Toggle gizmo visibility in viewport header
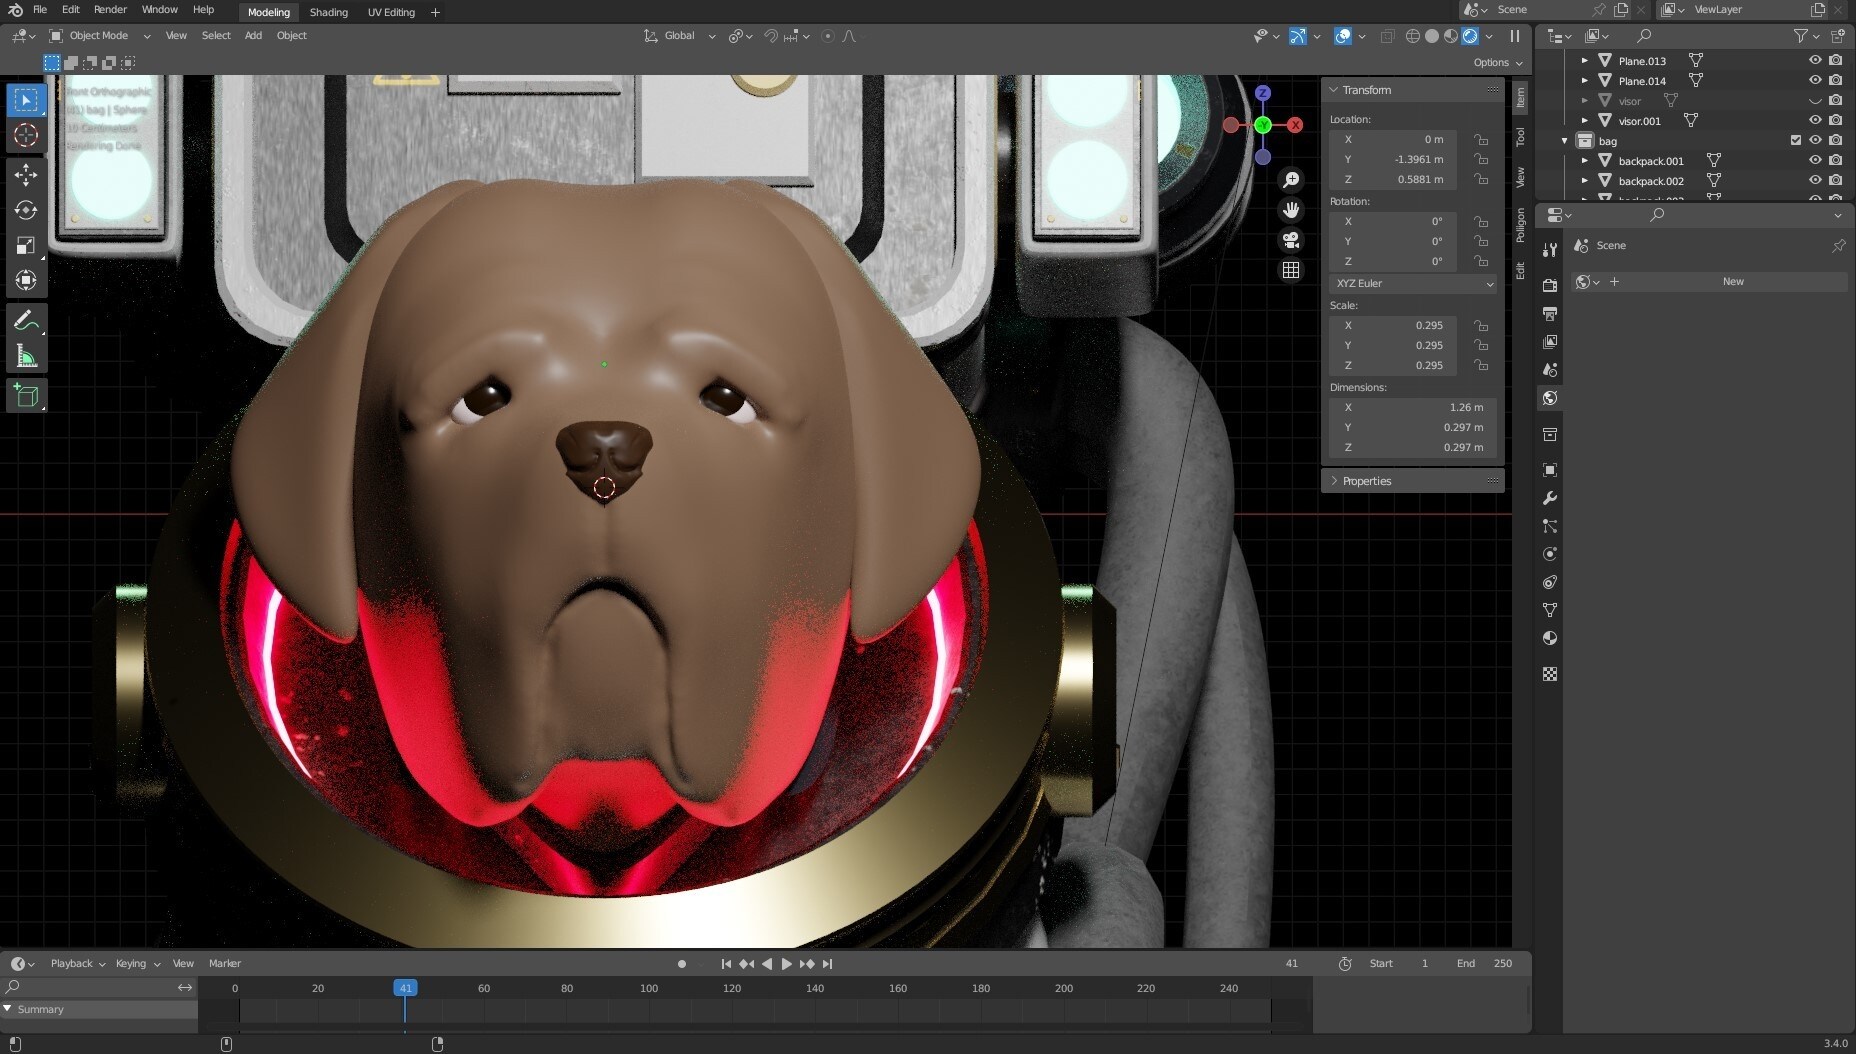The width and height of the screenshot is (1856, 1054). [1297, 36]
